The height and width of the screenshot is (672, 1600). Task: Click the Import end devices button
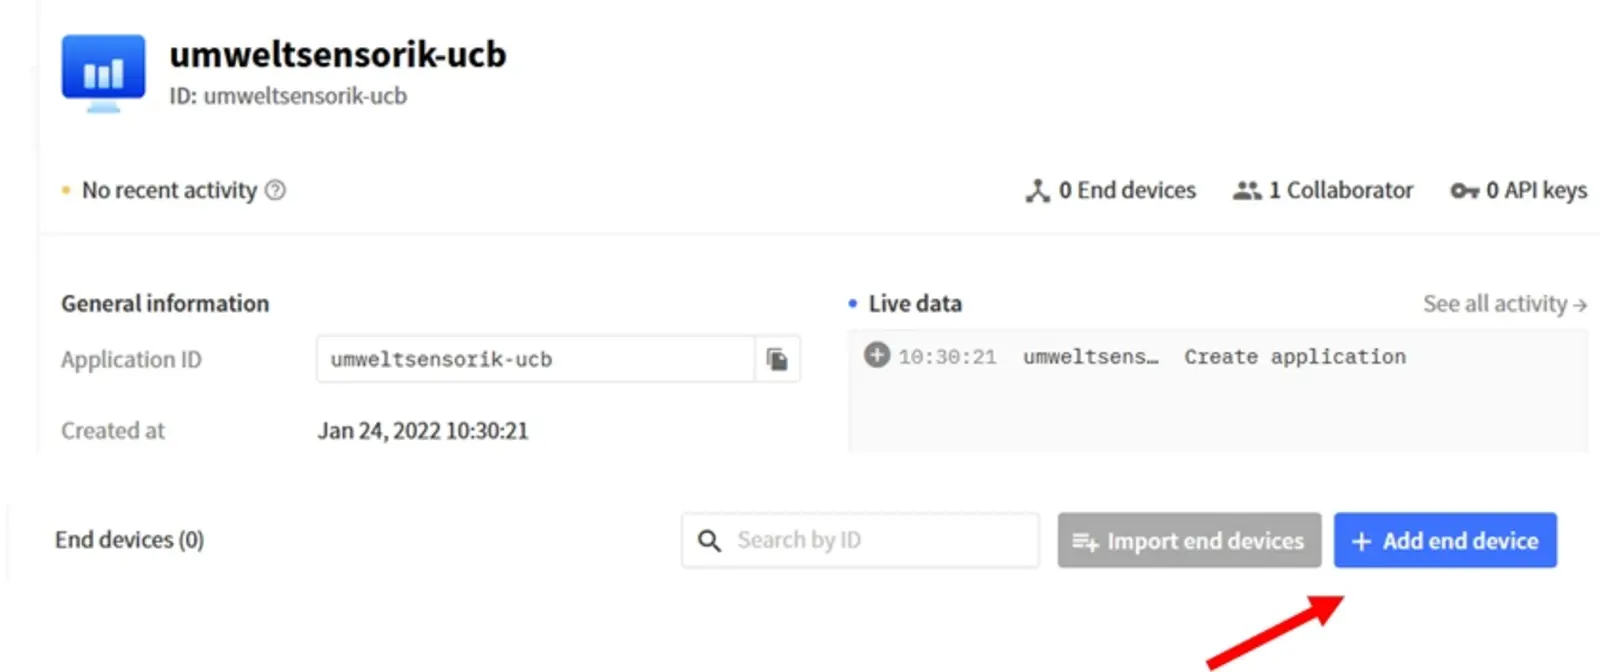[1189, 541]
